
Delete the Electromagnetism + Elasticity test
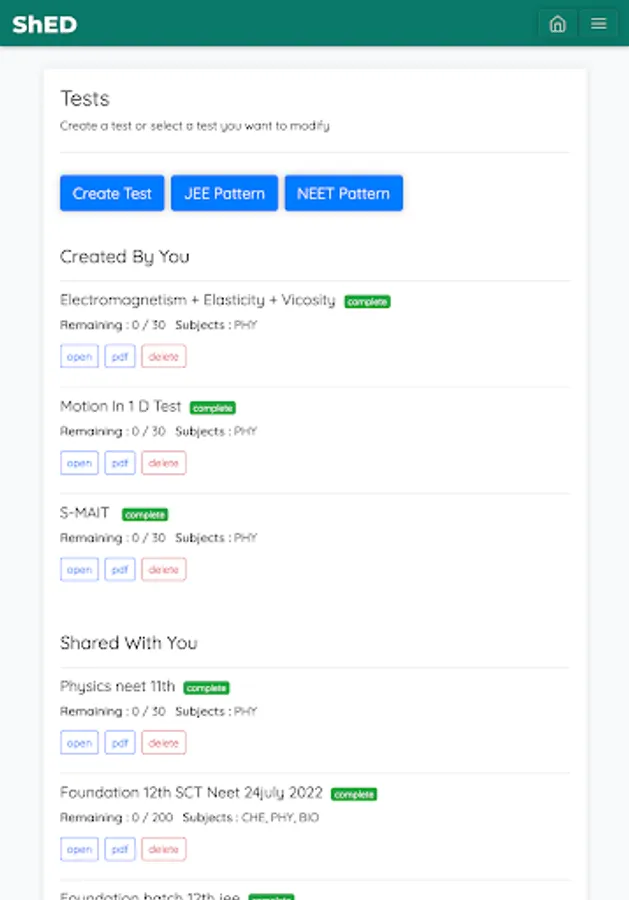pos(163,356)
